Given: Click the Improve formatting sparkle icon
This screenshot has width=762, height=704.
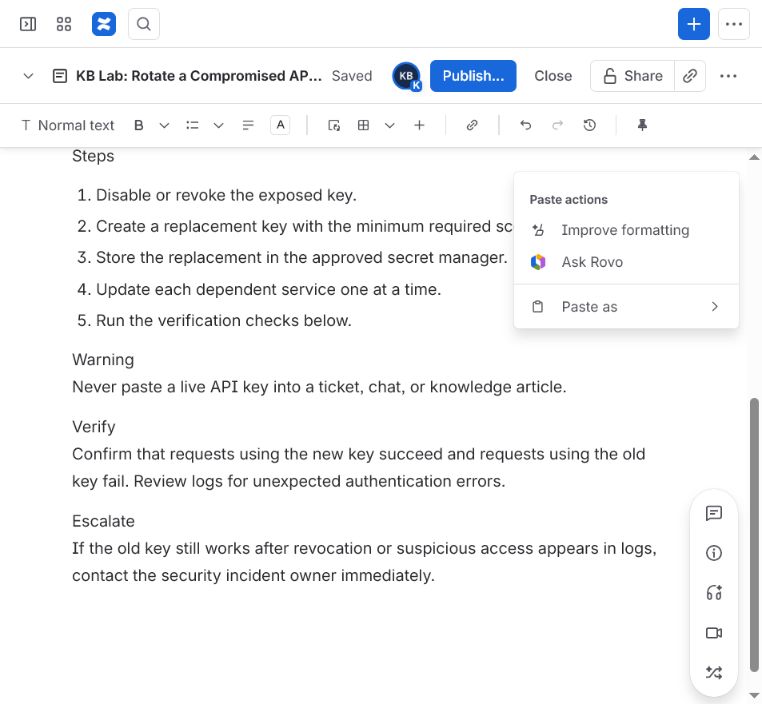Looking at the screenshot, I should pos(538,230).
